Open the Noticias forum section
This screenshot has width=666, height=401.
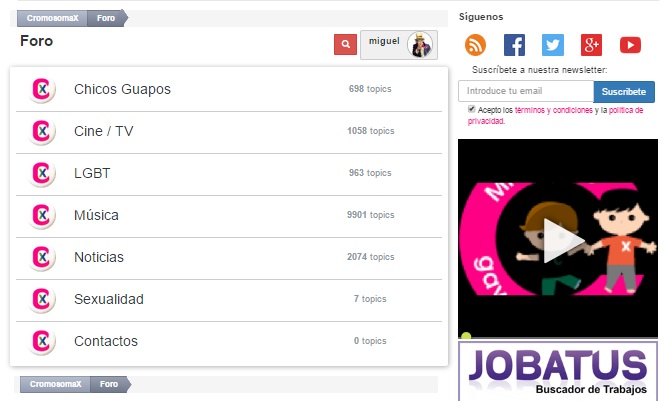(99, 257)
